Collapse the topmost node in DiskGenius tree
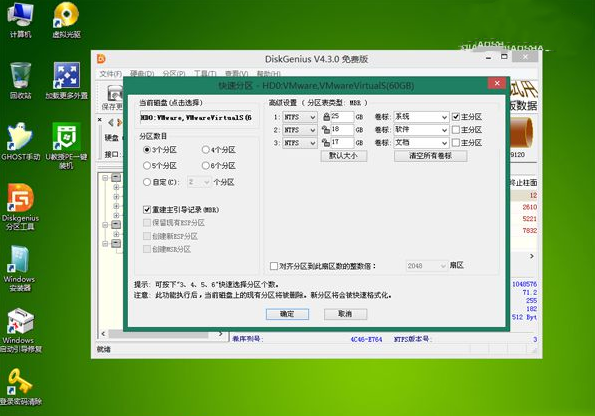The image size is (595, 416). 105,178
